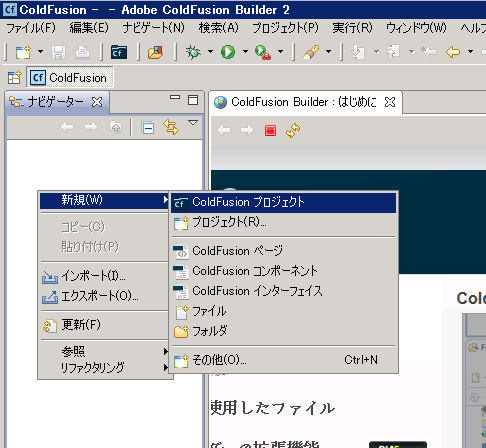The width and height of the screenshot is (486, 448).
Task: Open the ファイル(F) menu
Action: [31, 28]
